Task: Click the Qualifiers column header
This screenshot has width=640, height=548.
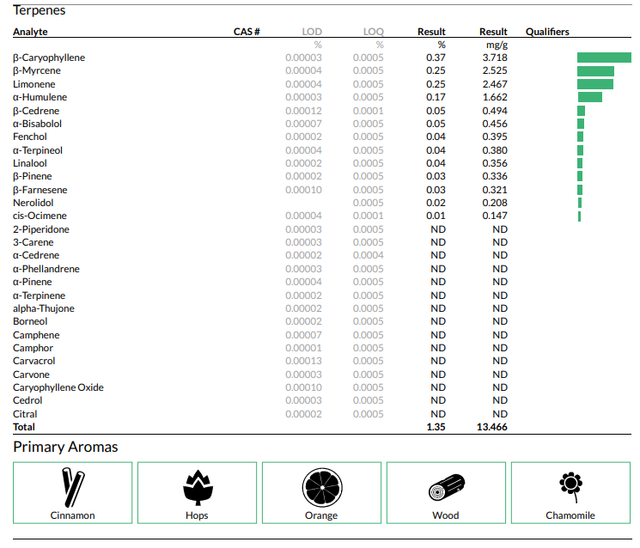Action: [x=547, y=32]
